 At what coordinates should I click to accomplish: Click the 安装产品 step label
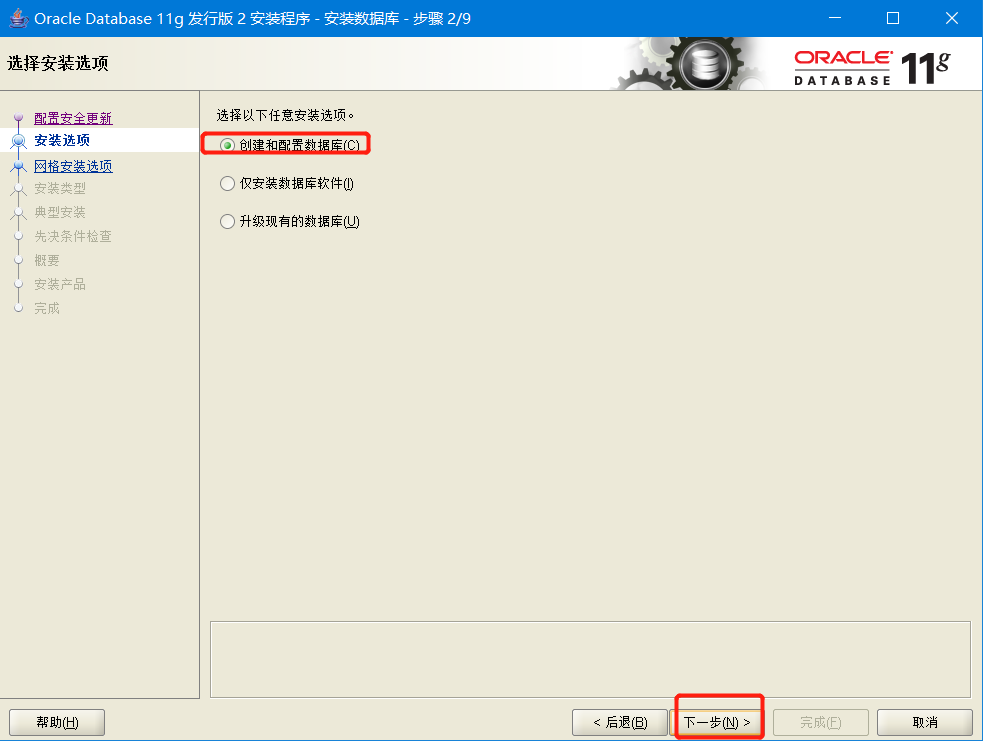click(x=60, y=285)
